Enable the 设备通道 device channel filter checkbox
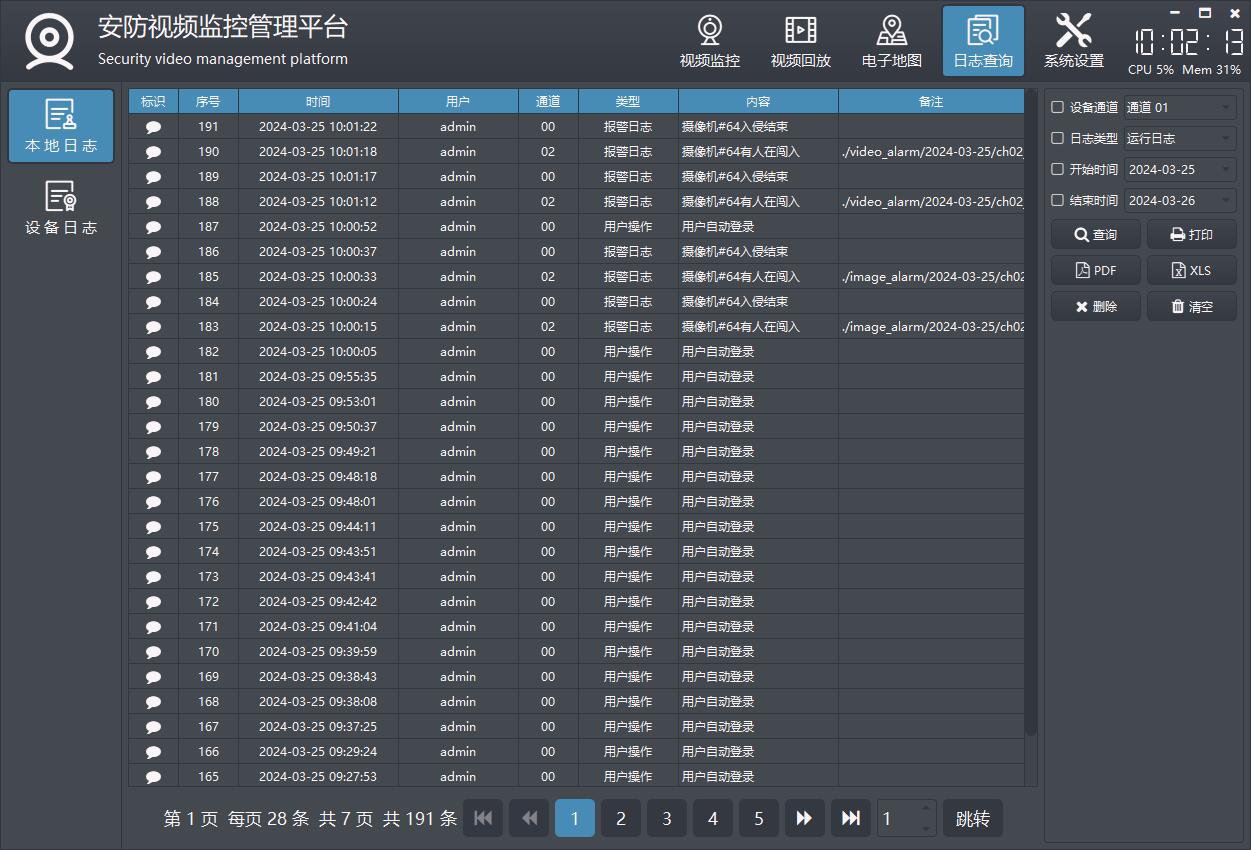 1058,107
